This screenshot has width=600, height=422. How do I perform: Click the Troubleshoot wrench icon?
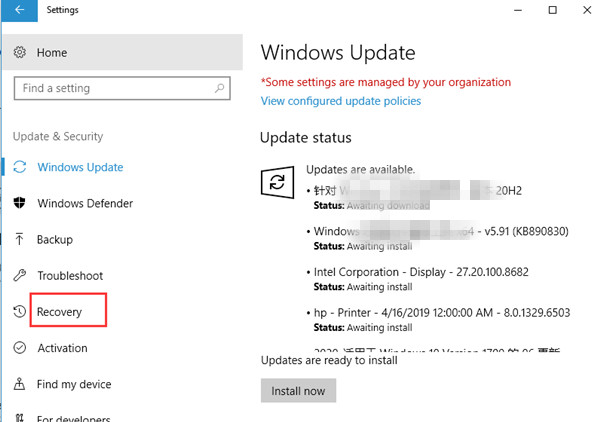(x=20, y=276)
